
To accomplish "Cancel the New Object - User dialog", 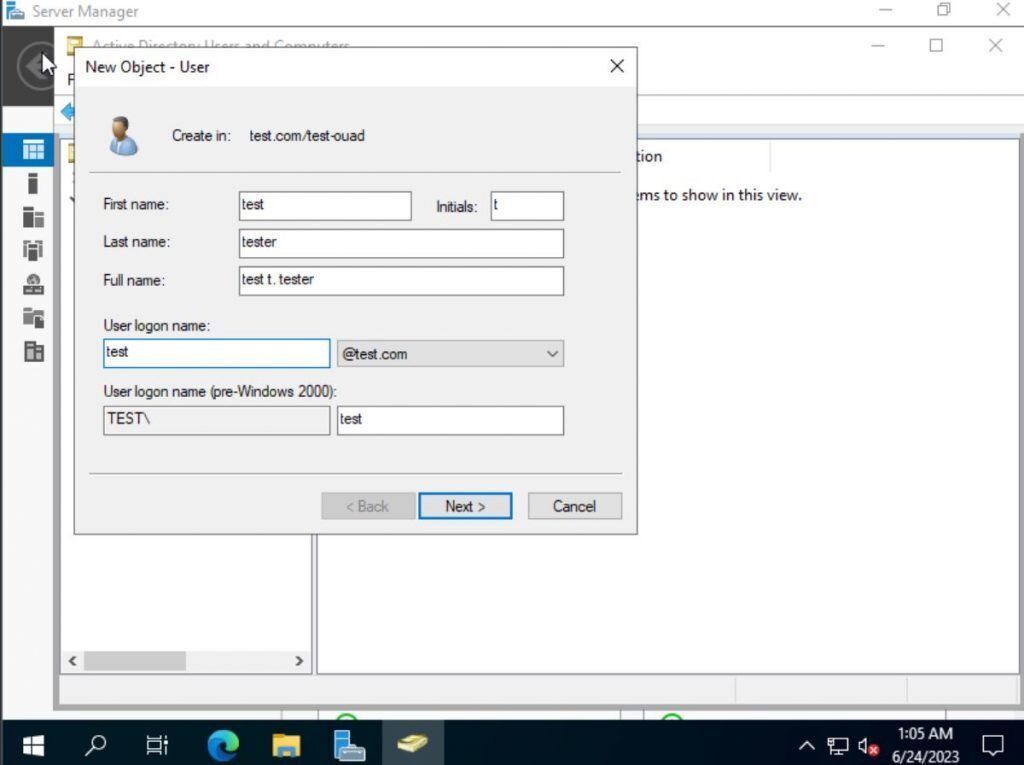I will (x=574, y=506).
